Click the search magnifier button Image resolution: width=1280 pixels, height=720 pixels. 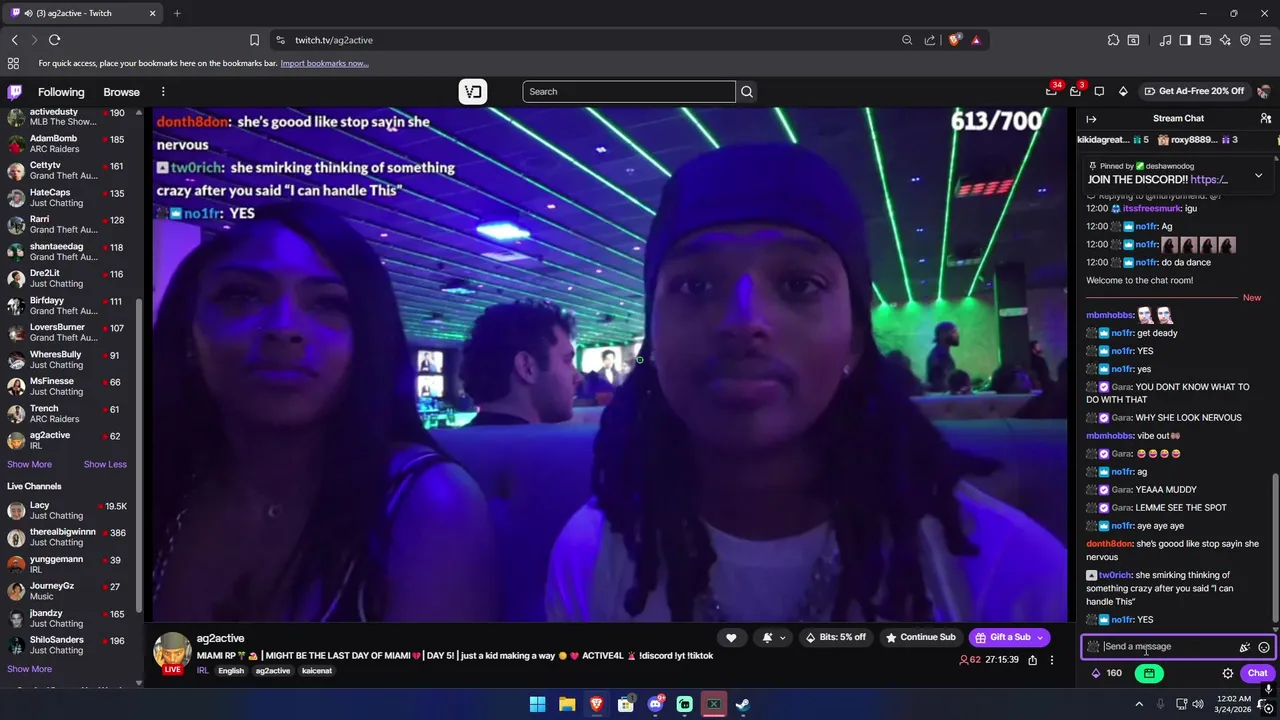tap(746, 92)
